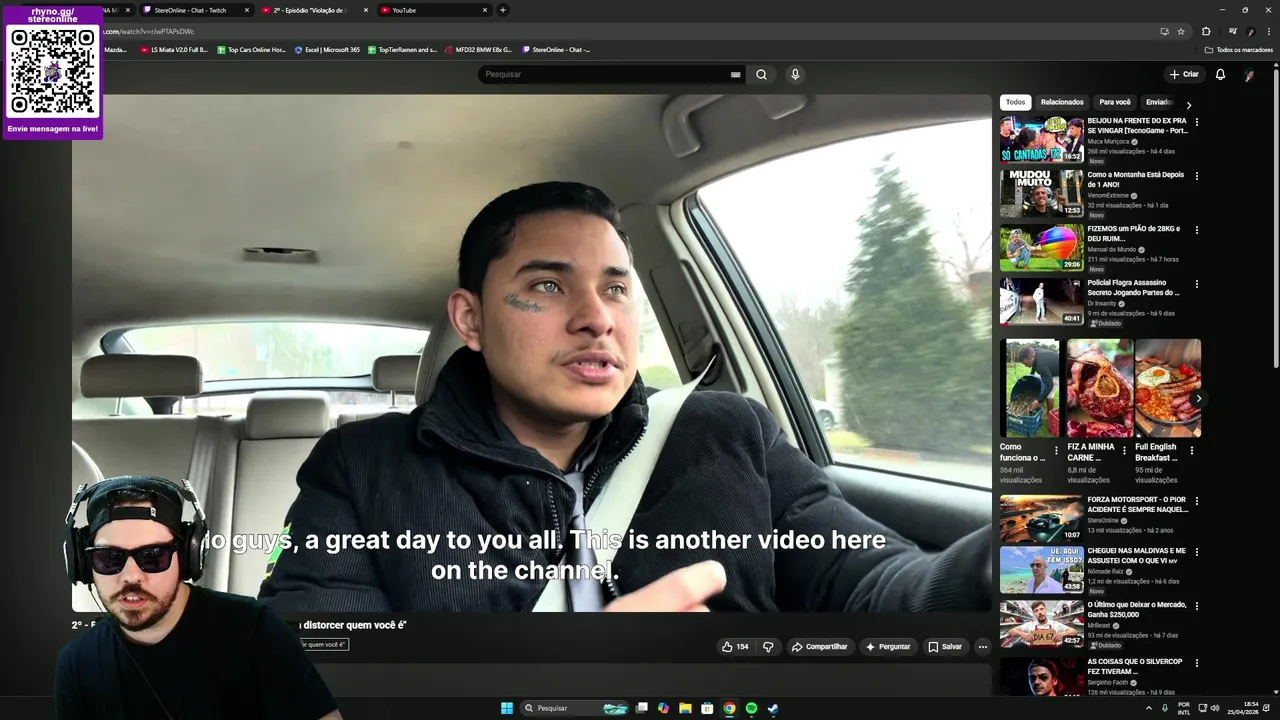Show next Shorts with right arrow
The height and width of the screenshot is (720, 1280).
[x=1198, y=398]
